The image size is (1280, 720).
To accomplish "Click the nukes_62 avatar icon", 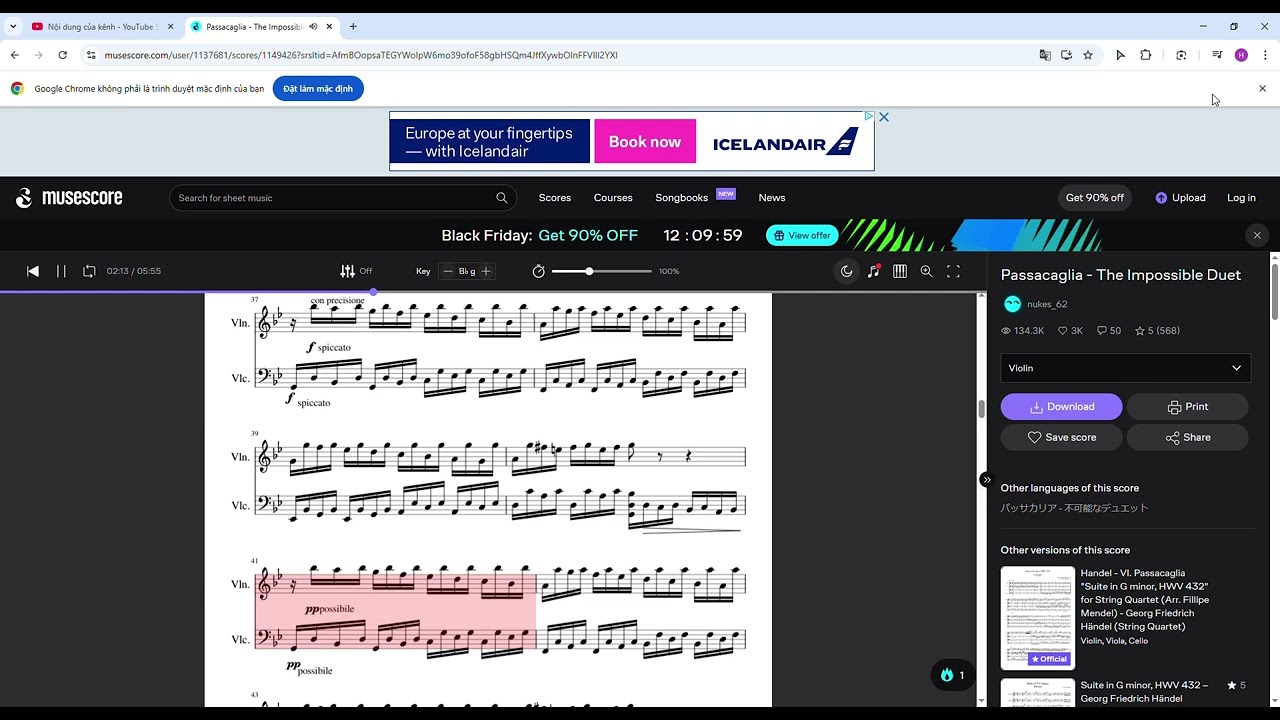I will tap(1012, 304).
